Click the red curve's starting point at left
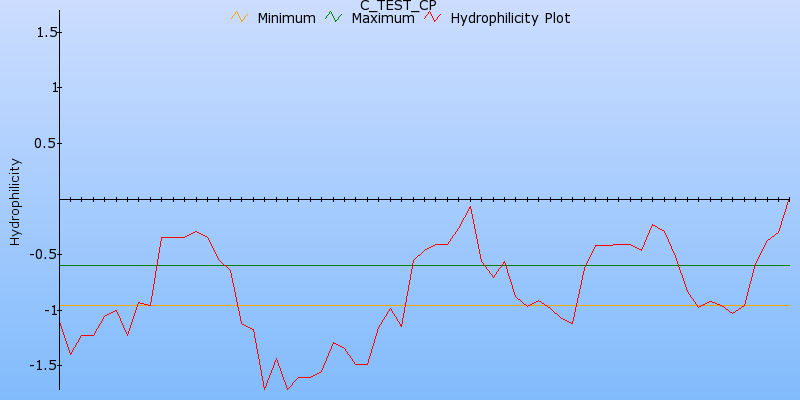Viewport: 800px width, 400px height. [60, 323]
